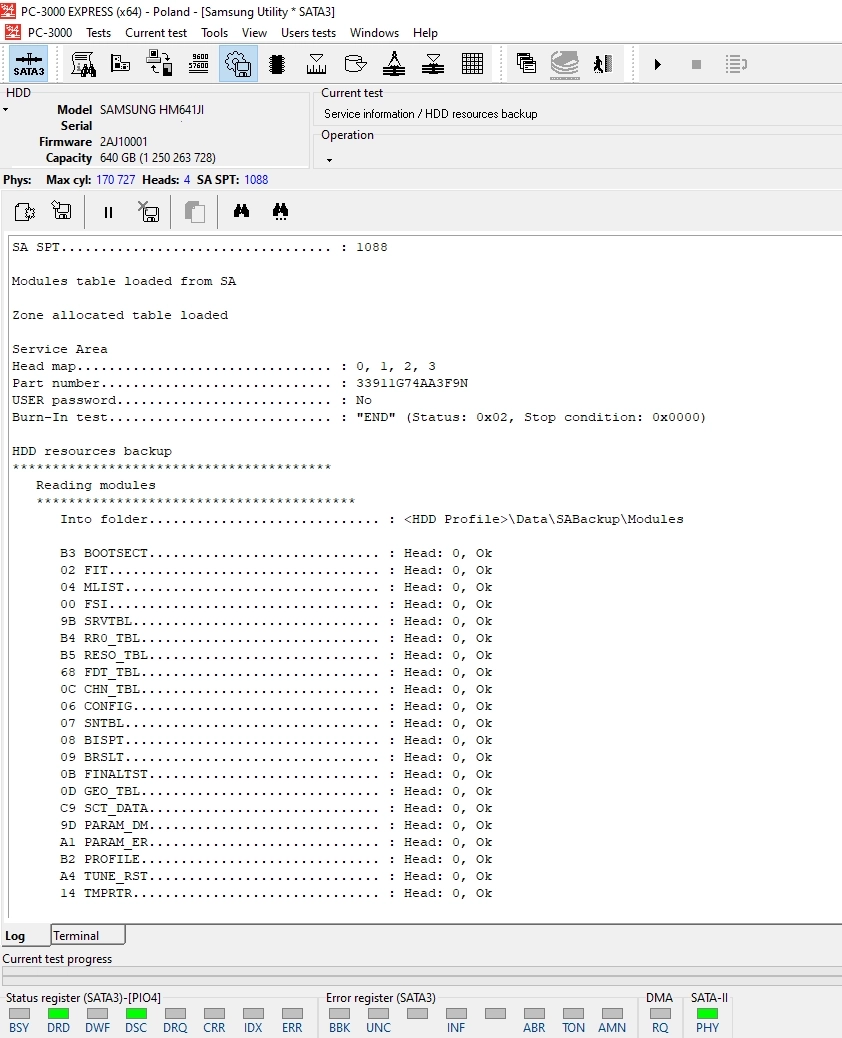Viewport: 842px width, 1038px height.
Task: Click the DSC status indicator
Action: click(136, 1014)
